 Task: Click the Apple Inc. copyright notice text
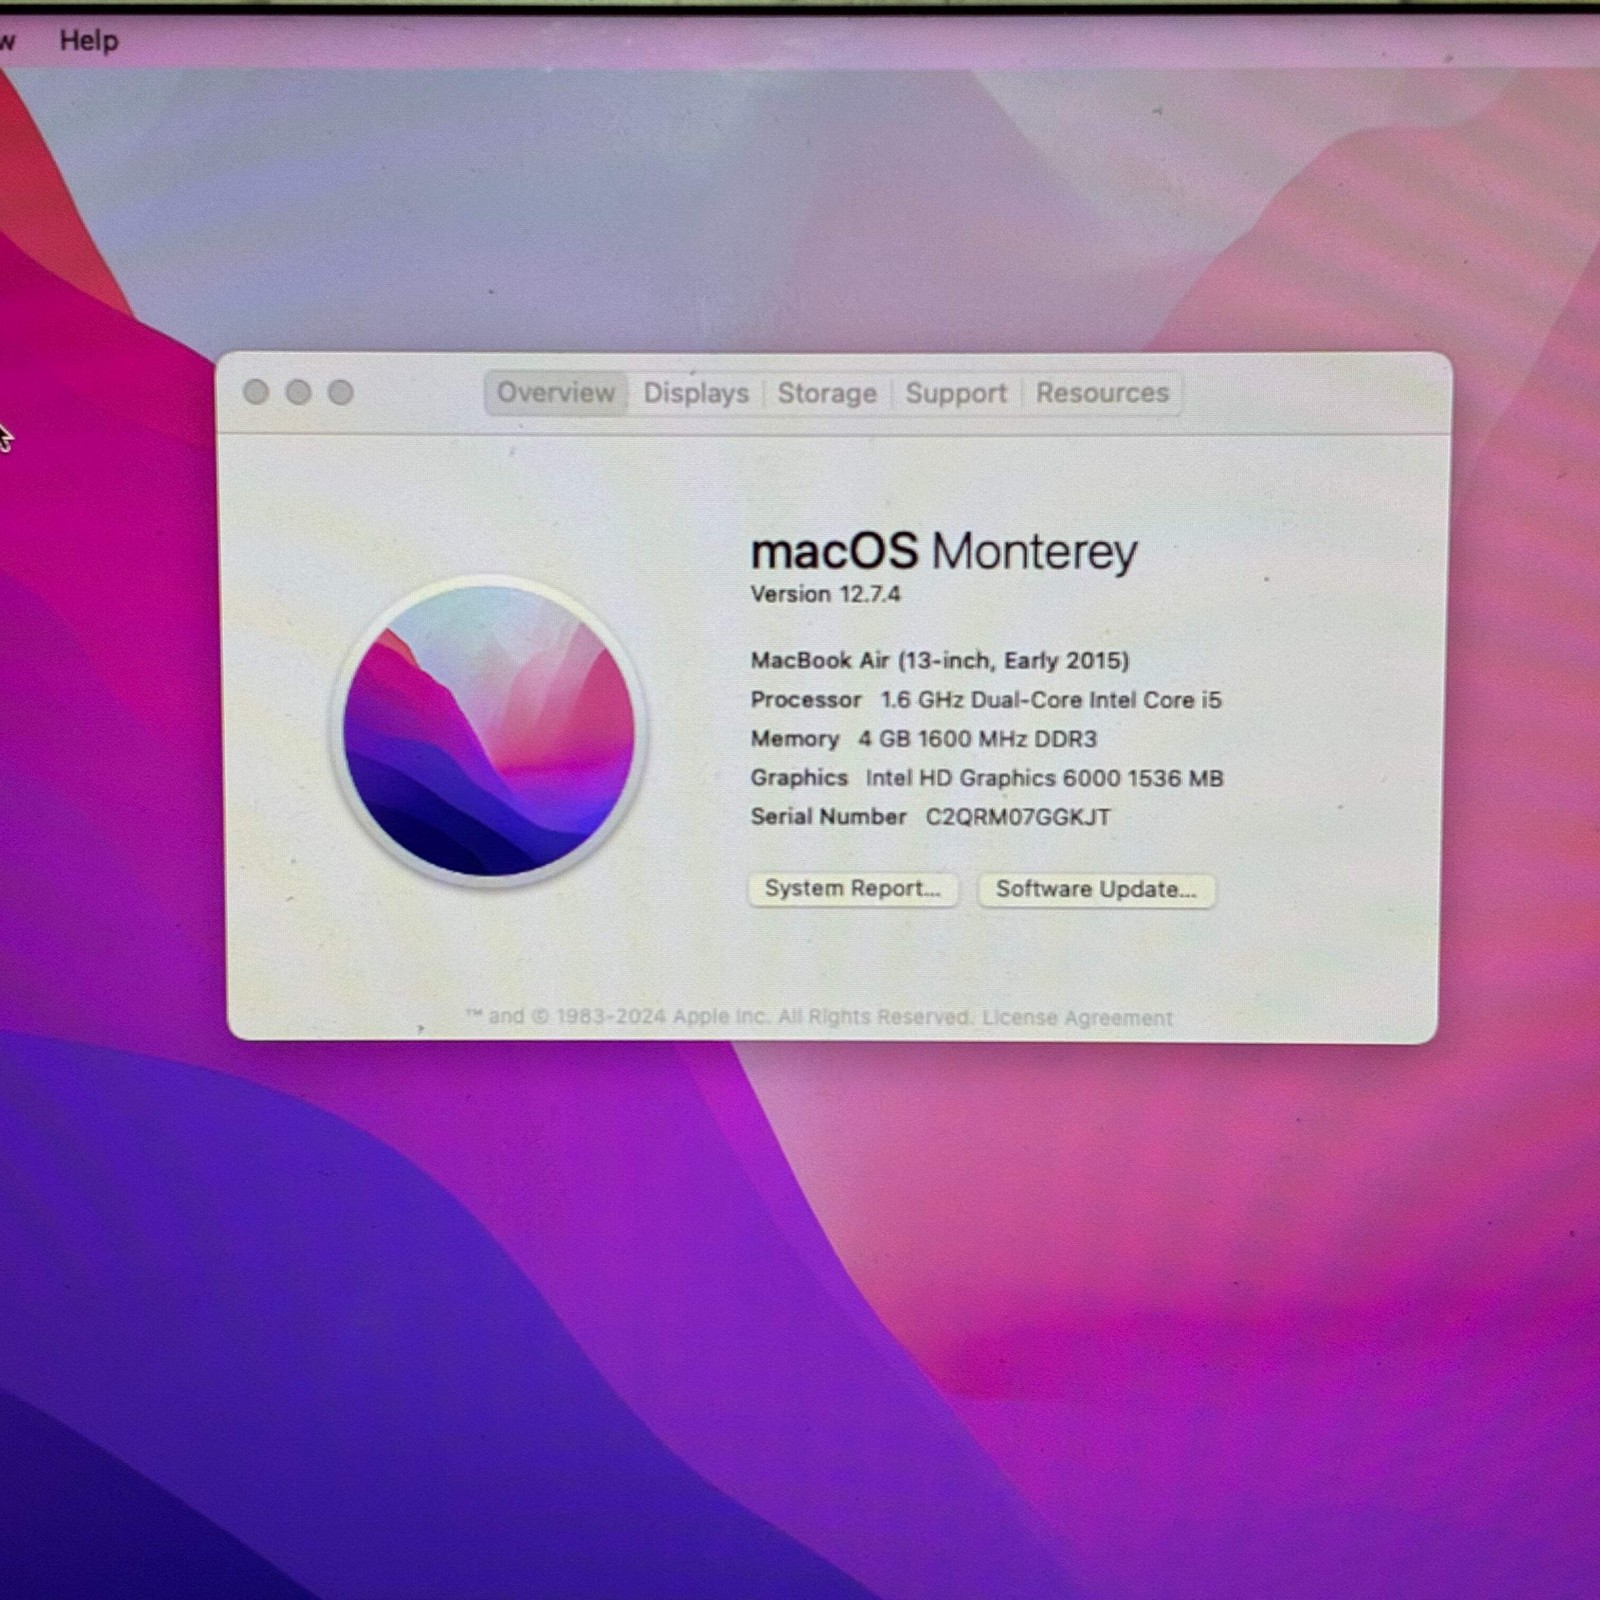[x=721, y=1017]
